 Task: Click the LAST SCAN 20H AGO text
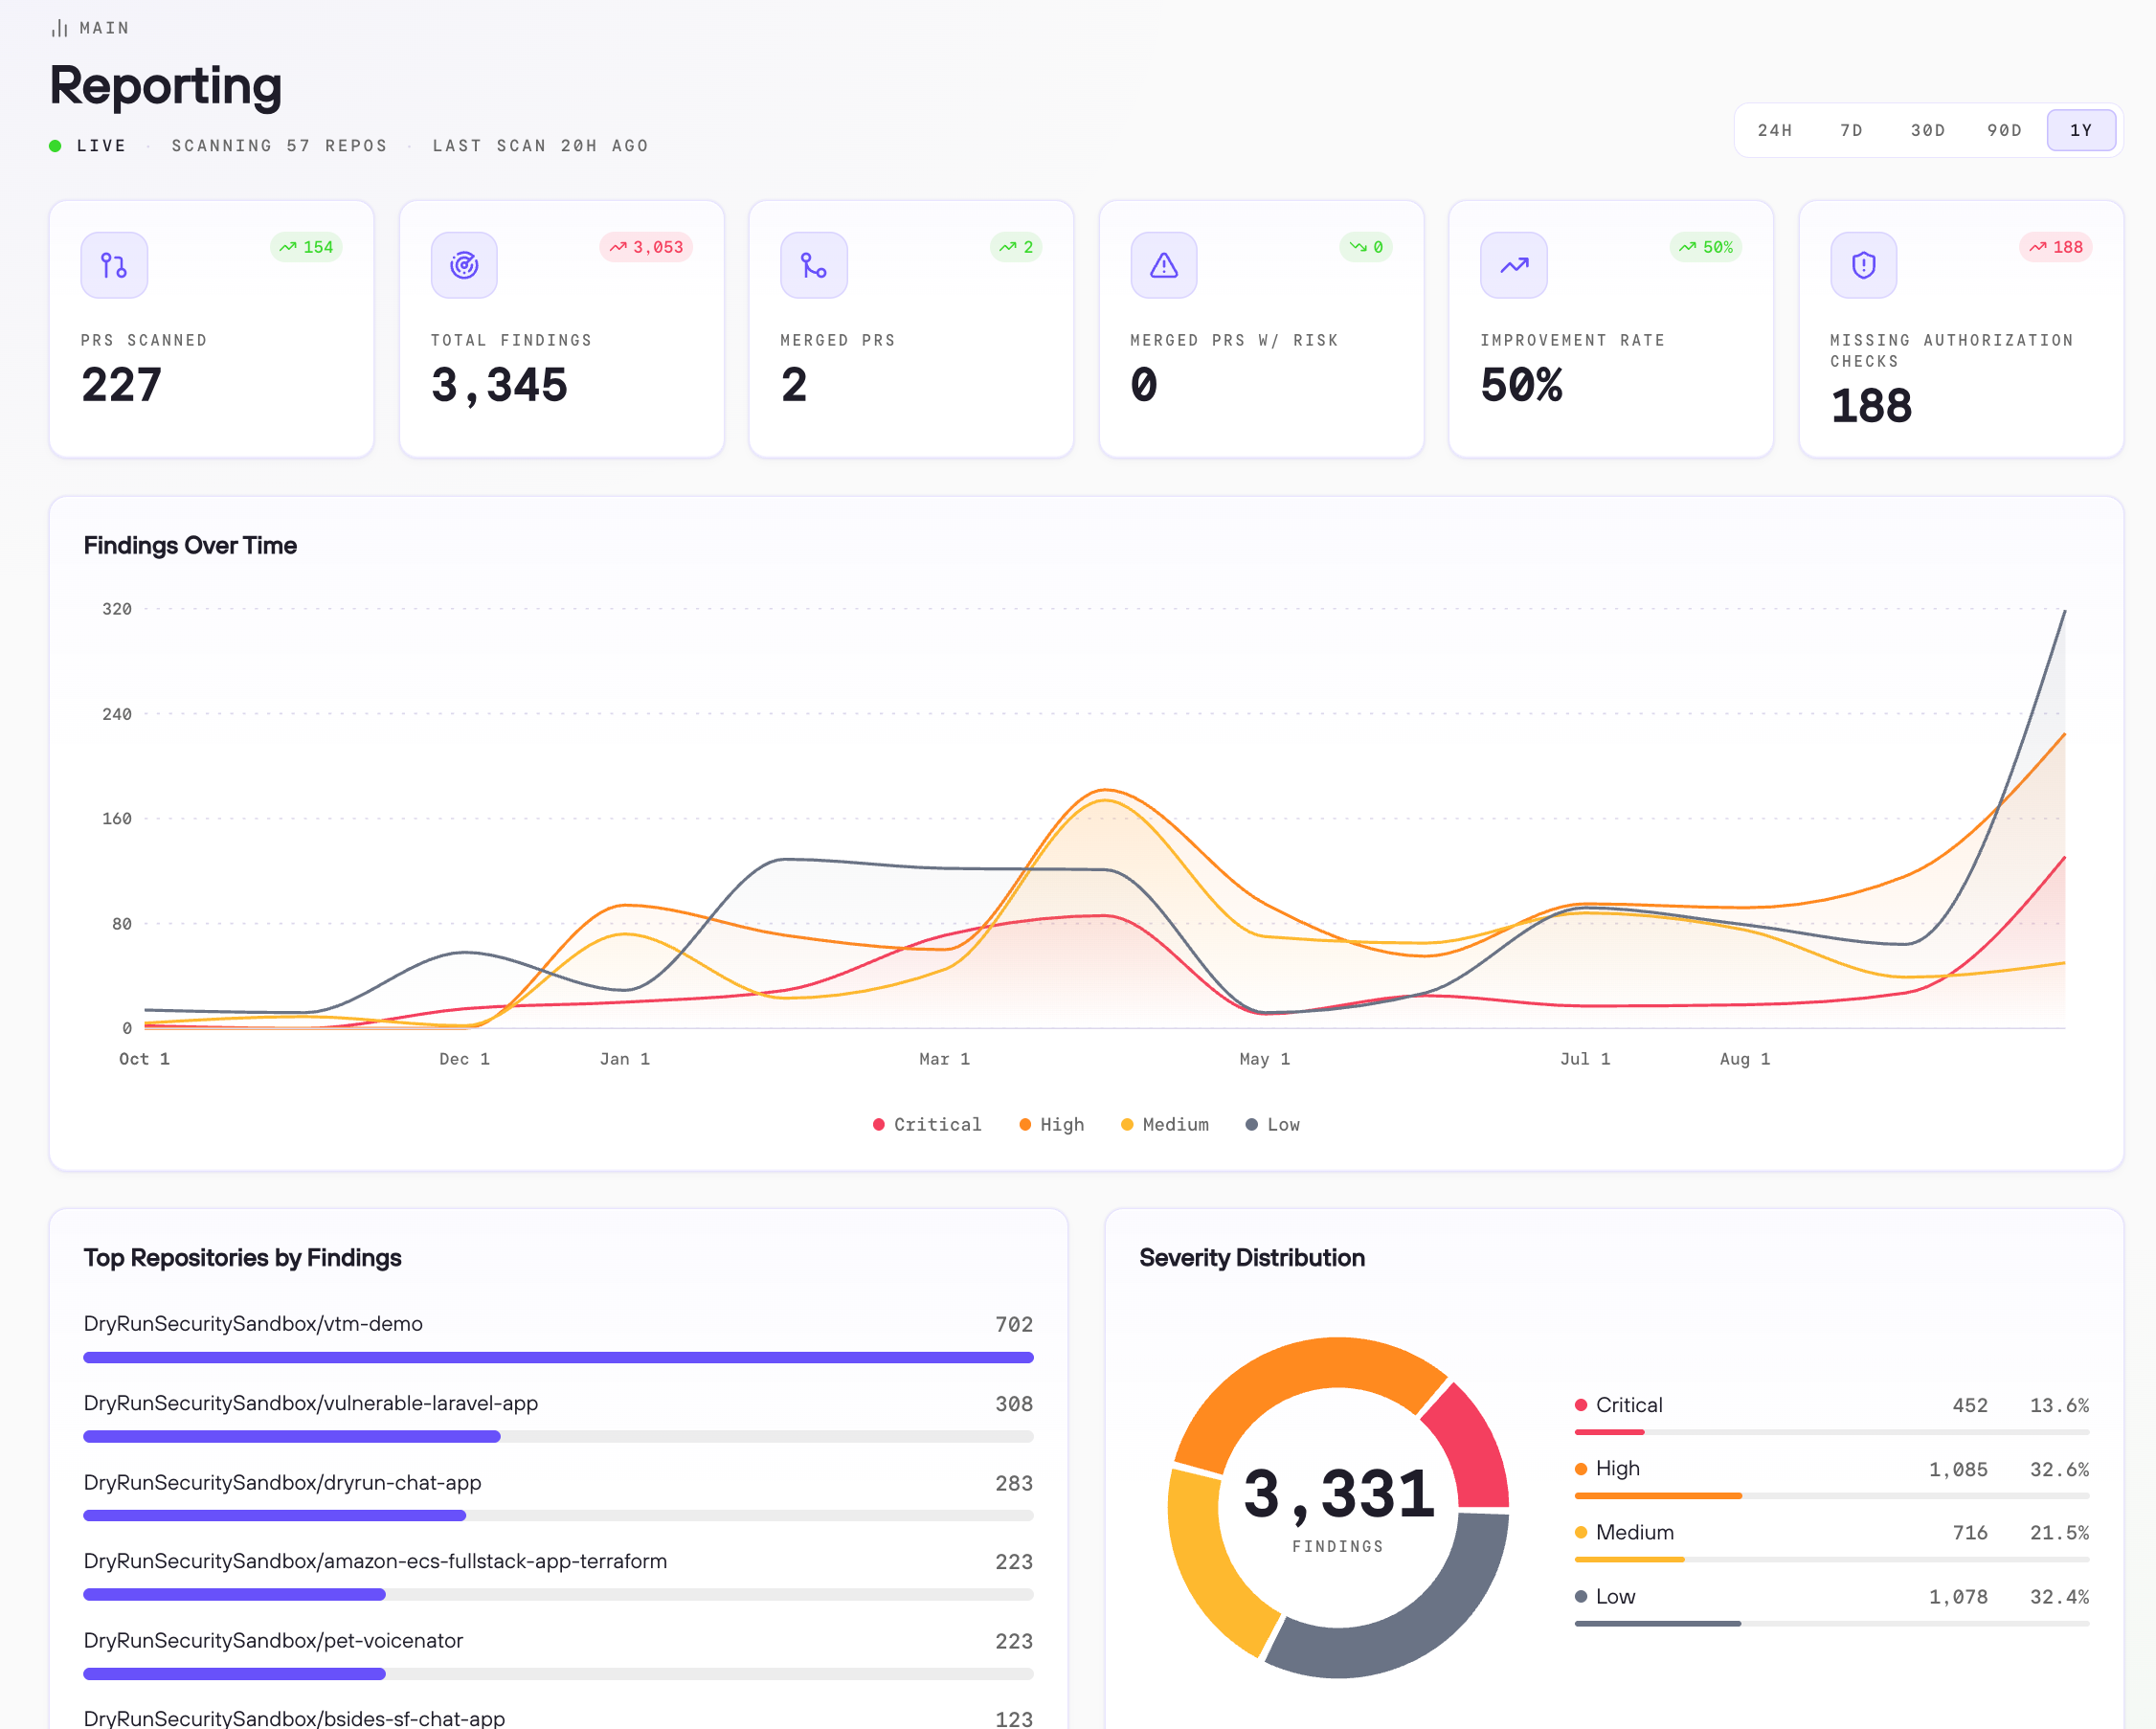[540, 146]
